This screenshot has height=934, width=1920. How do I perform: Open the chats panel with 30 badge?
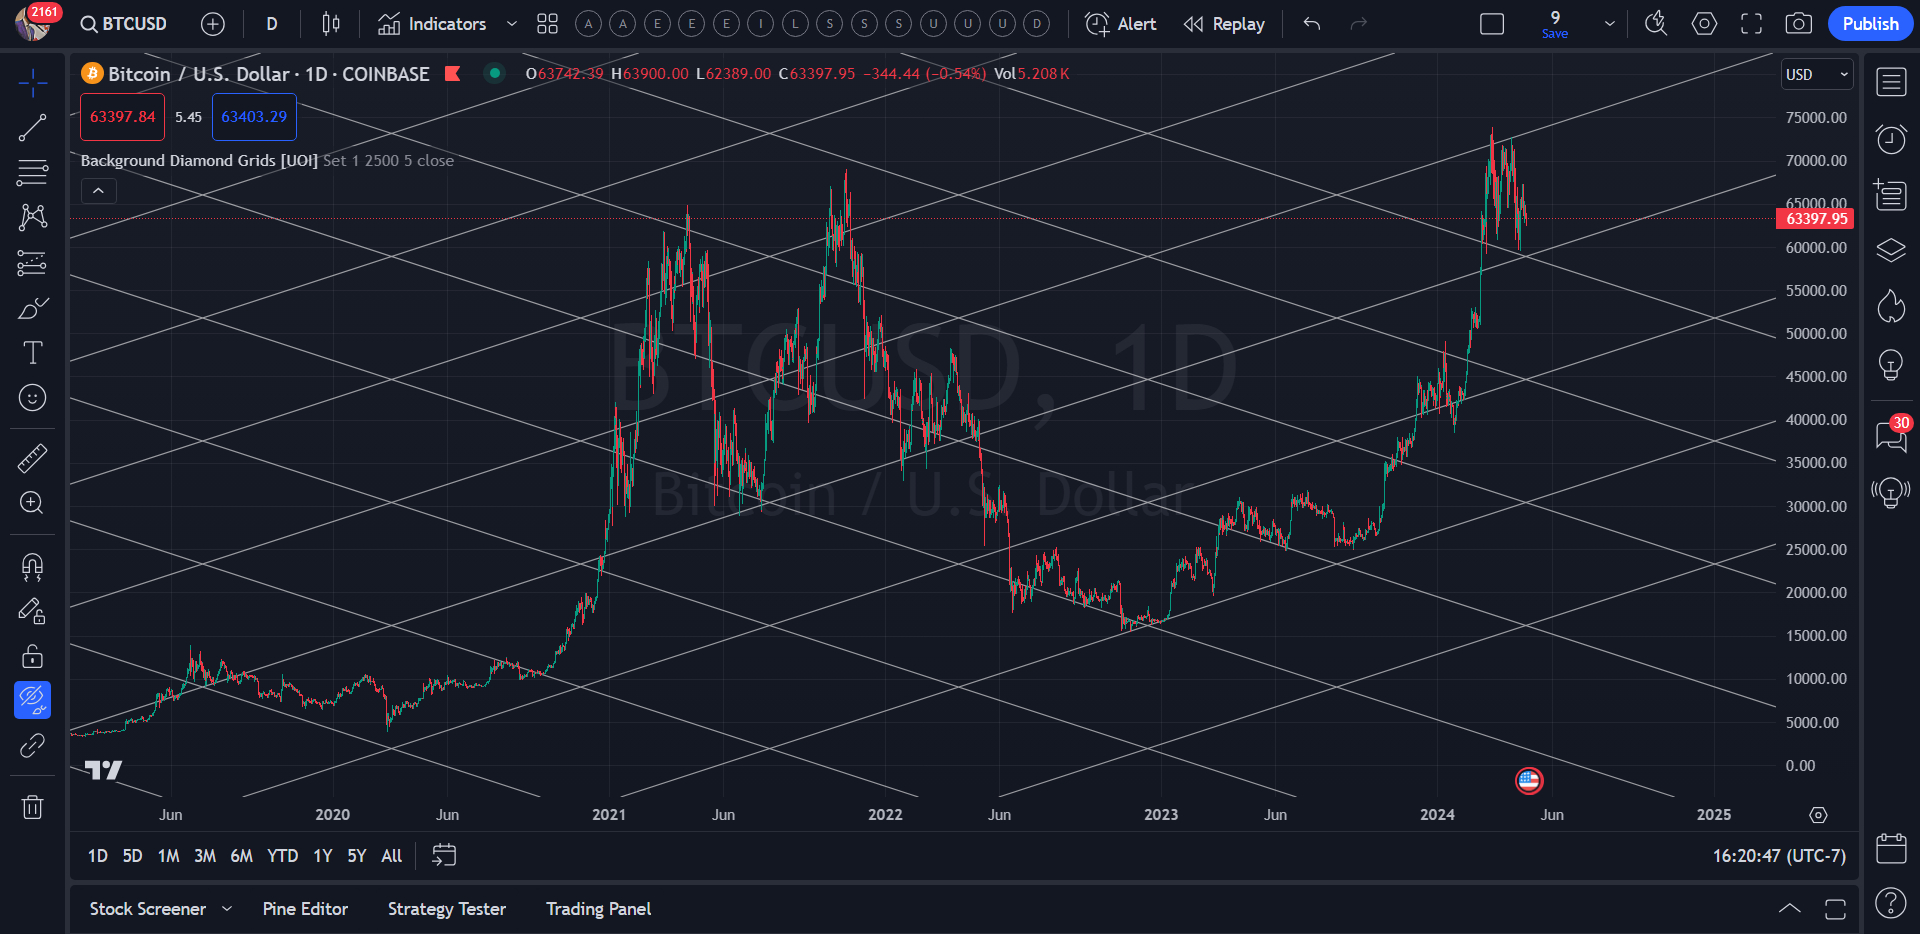coord(1890,435)
